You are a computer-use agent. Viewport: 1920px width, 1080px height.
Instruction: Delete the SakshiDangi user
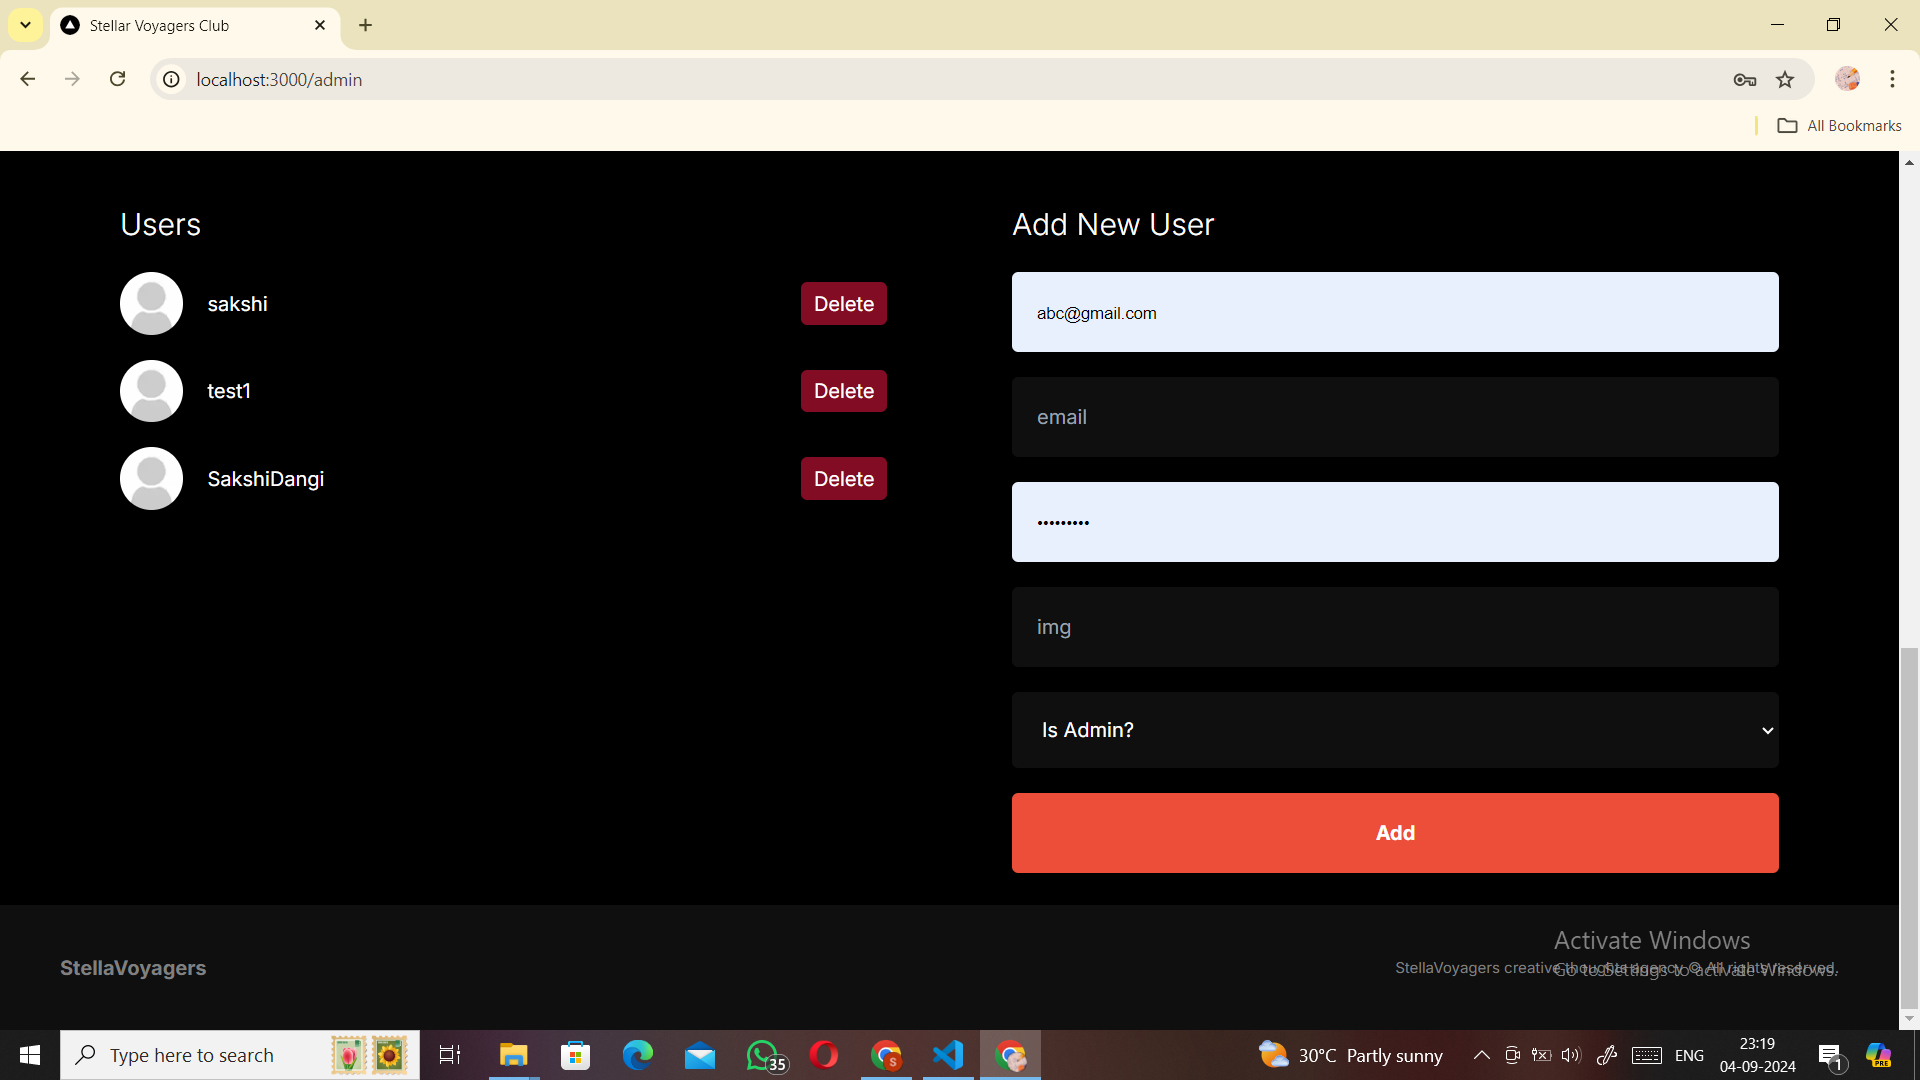pos(843,479)
